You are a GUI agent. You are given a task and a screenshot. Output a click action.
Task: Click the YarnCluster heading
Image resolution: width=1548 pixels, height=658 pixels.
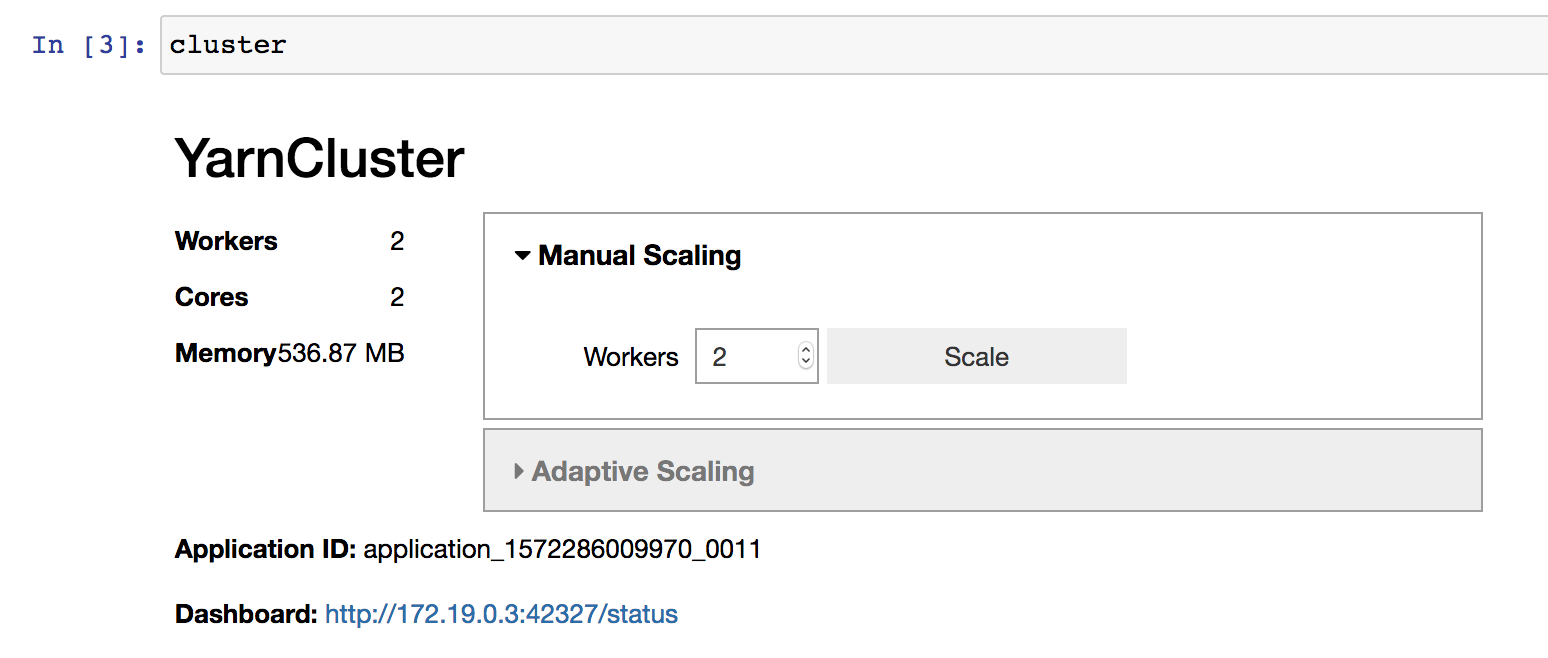tap(320, 159)
